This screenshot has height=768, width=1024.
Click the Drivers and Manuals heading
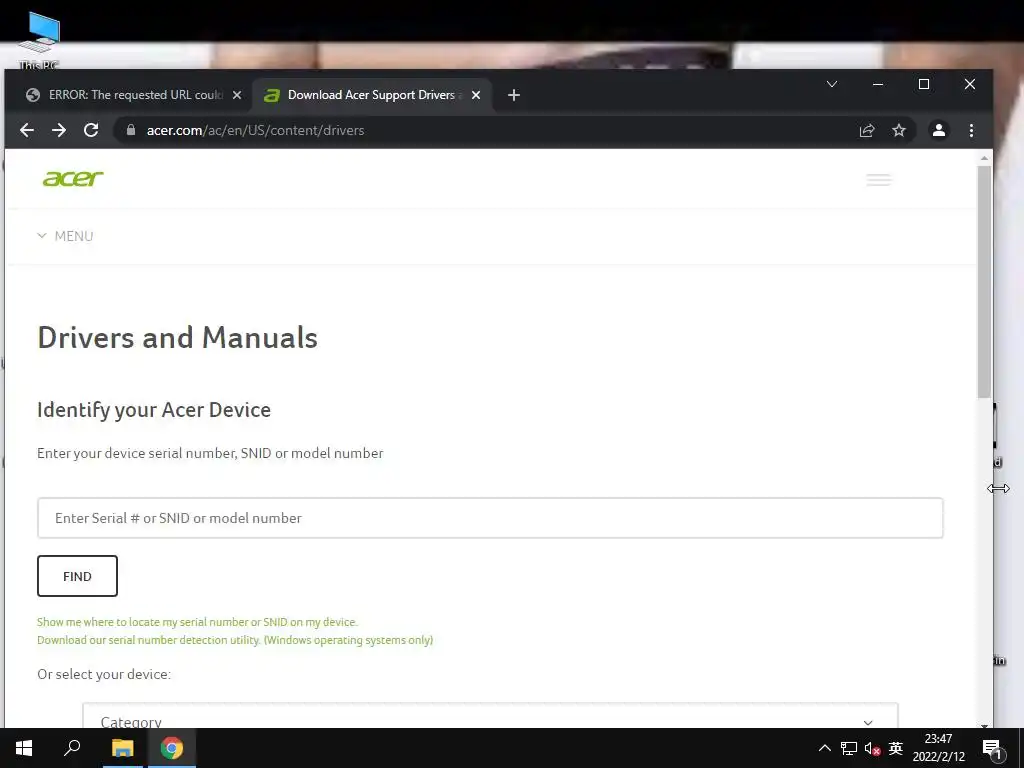178,338
